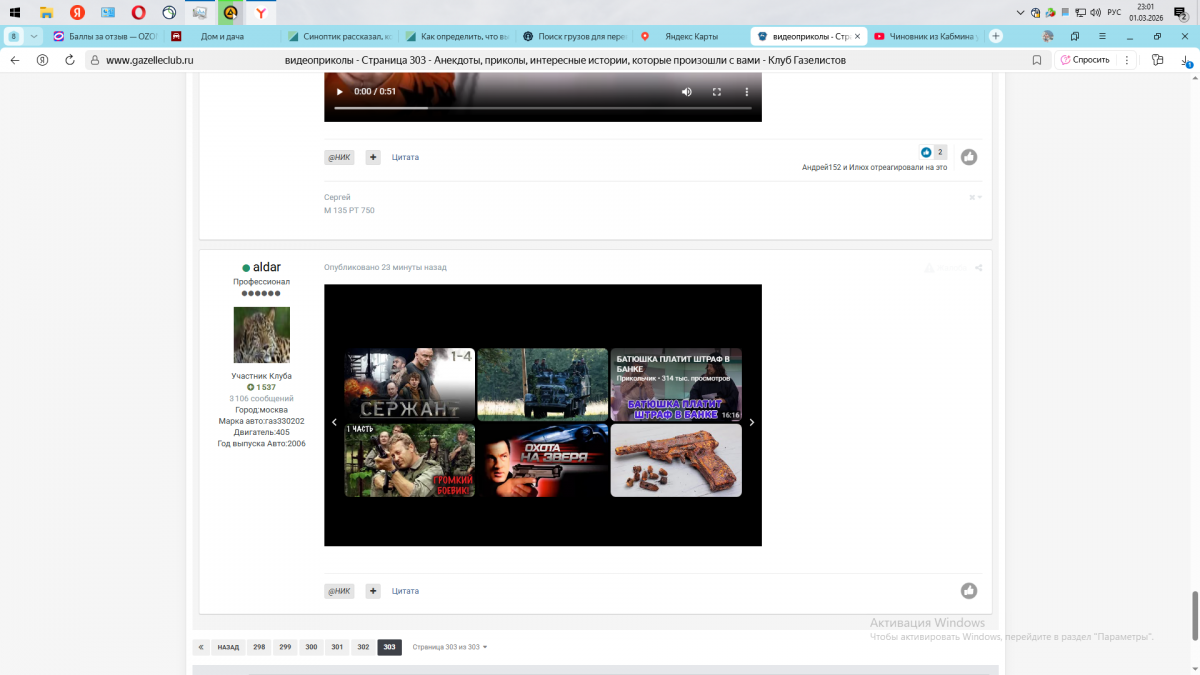
Task: Open the browser tab list dropdown arrow
Action: pos(34,36)
